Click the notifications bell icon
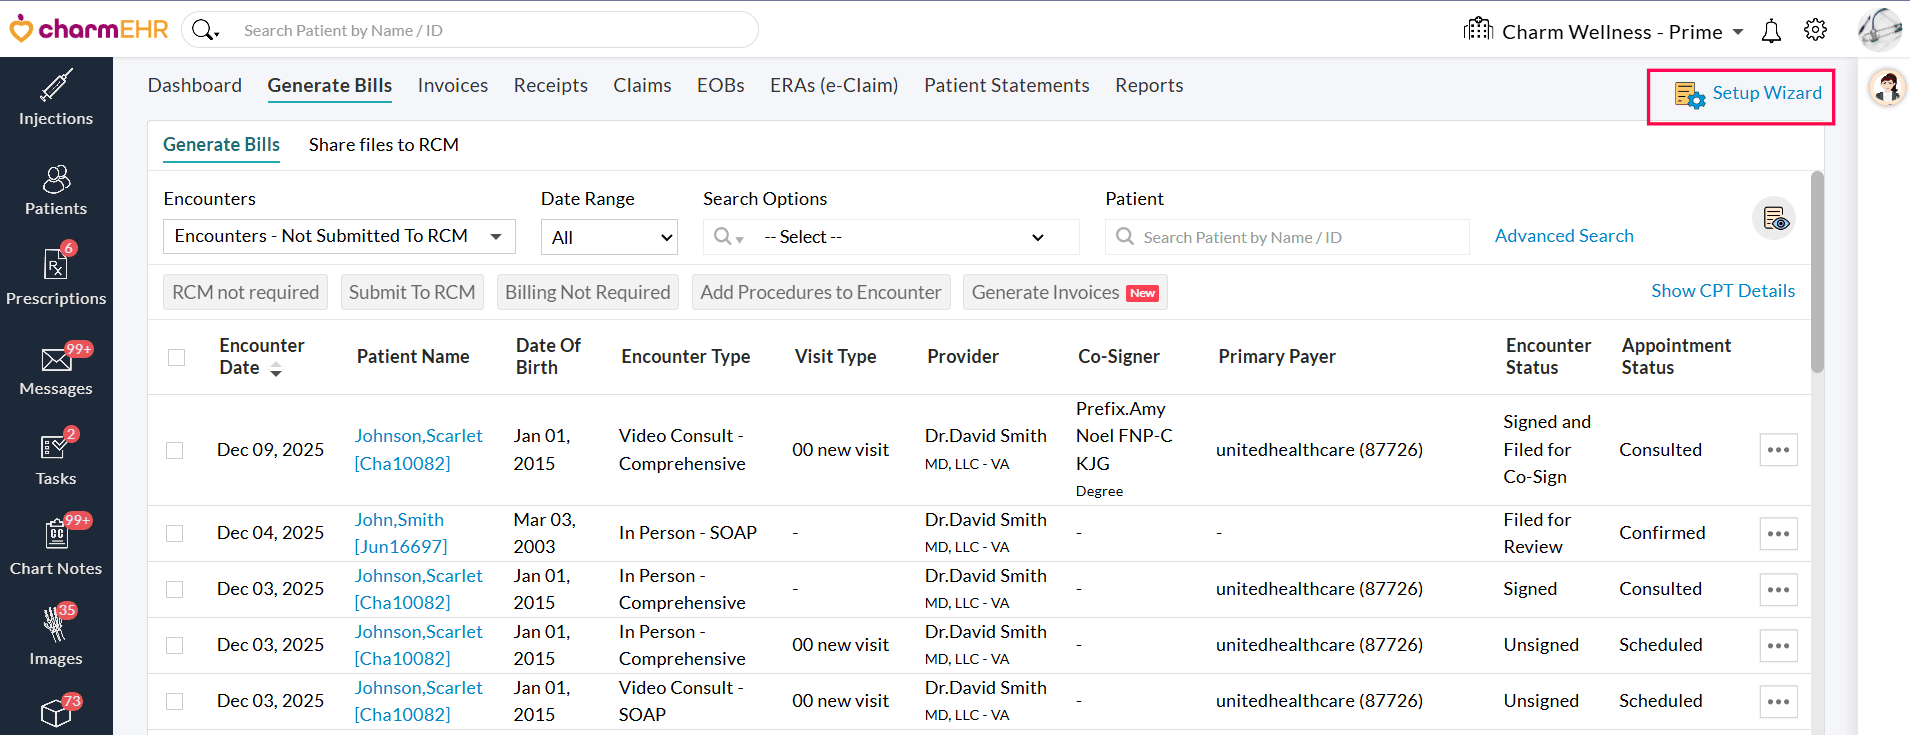This screenshot has width=1910, height=735. [1771, 32]
